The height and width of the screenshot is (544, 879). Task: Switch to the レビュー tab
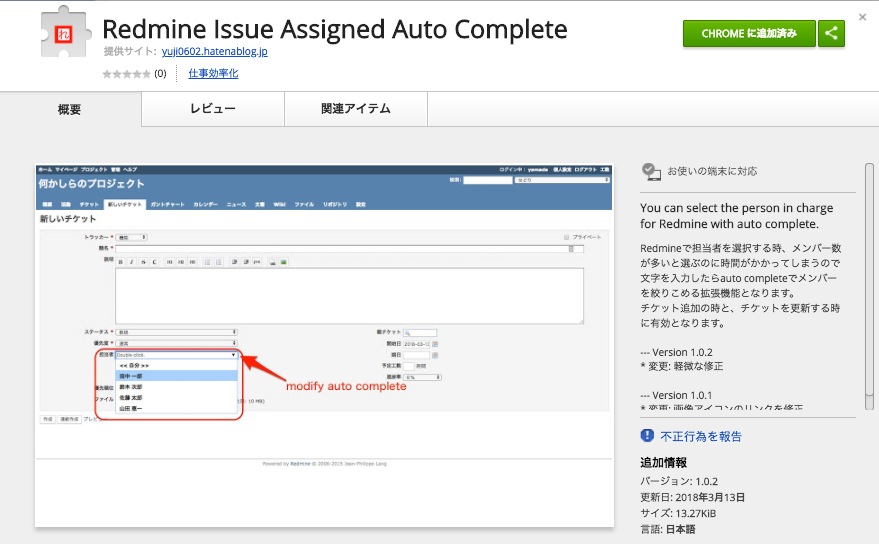point(213,109)
